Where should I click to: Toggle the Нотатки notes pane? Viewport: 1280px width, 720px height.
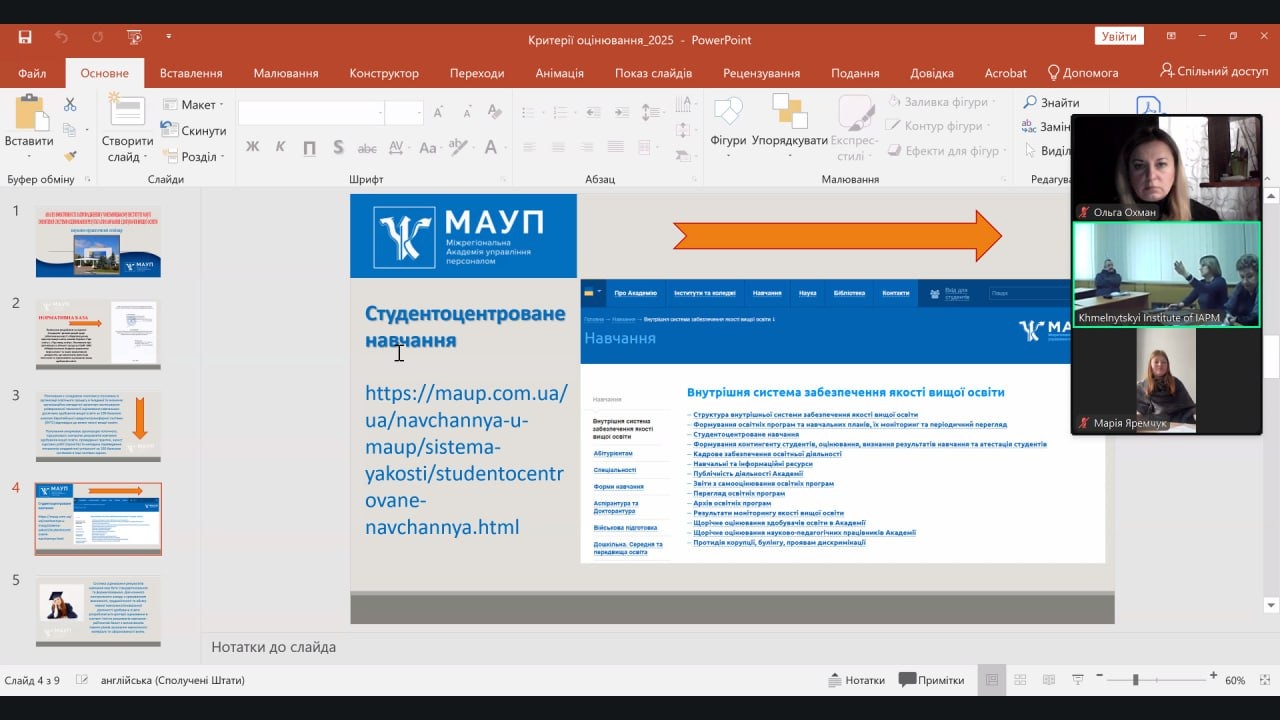[857, 680]
